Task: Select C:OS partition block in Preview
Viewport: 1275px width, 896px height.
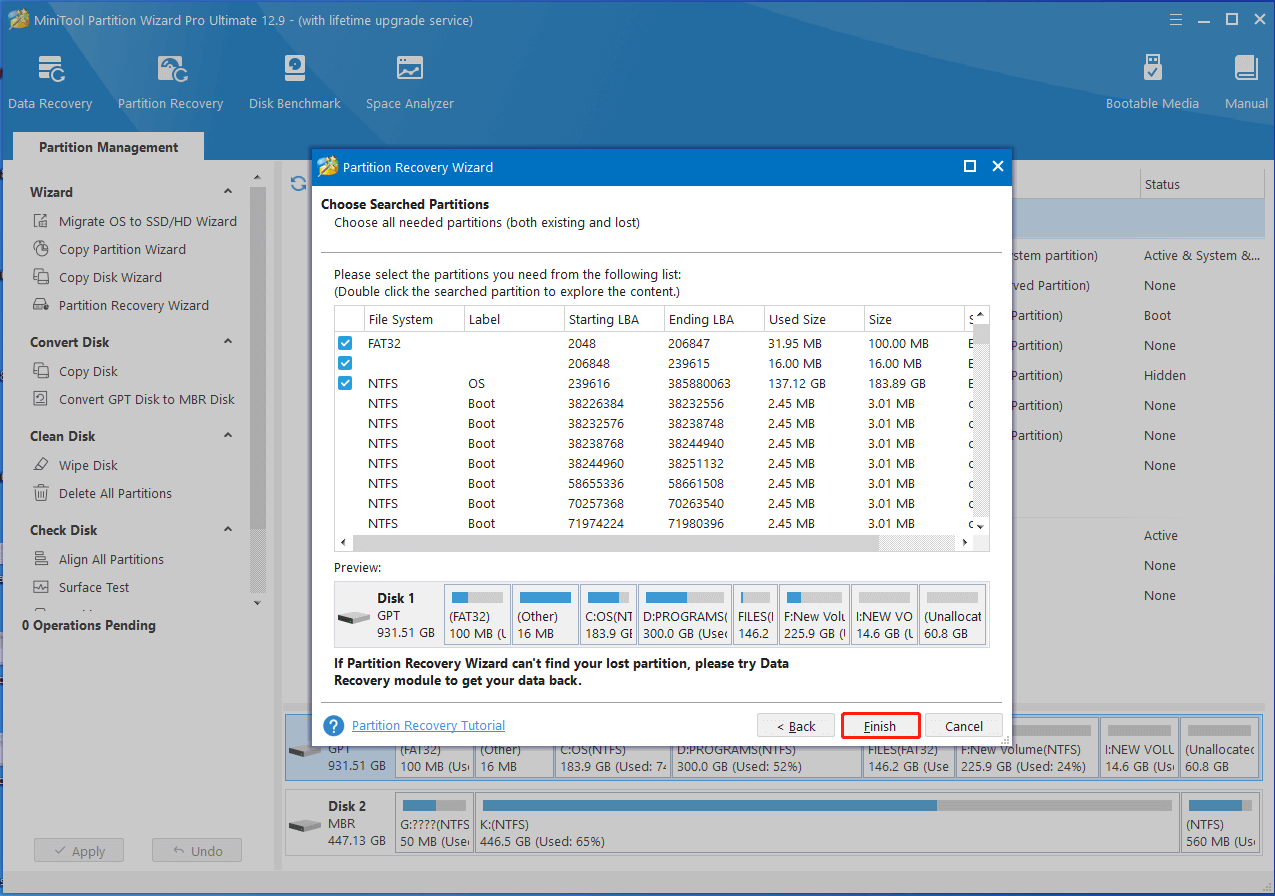Action: 608,615
